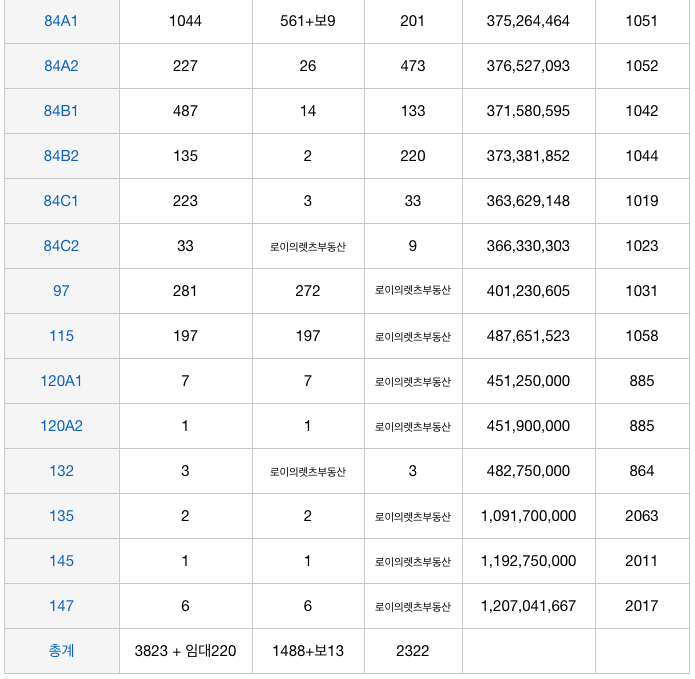Open the 84A2 type link
The height and width of the screenshot is (679, 695).
[61, 66]
